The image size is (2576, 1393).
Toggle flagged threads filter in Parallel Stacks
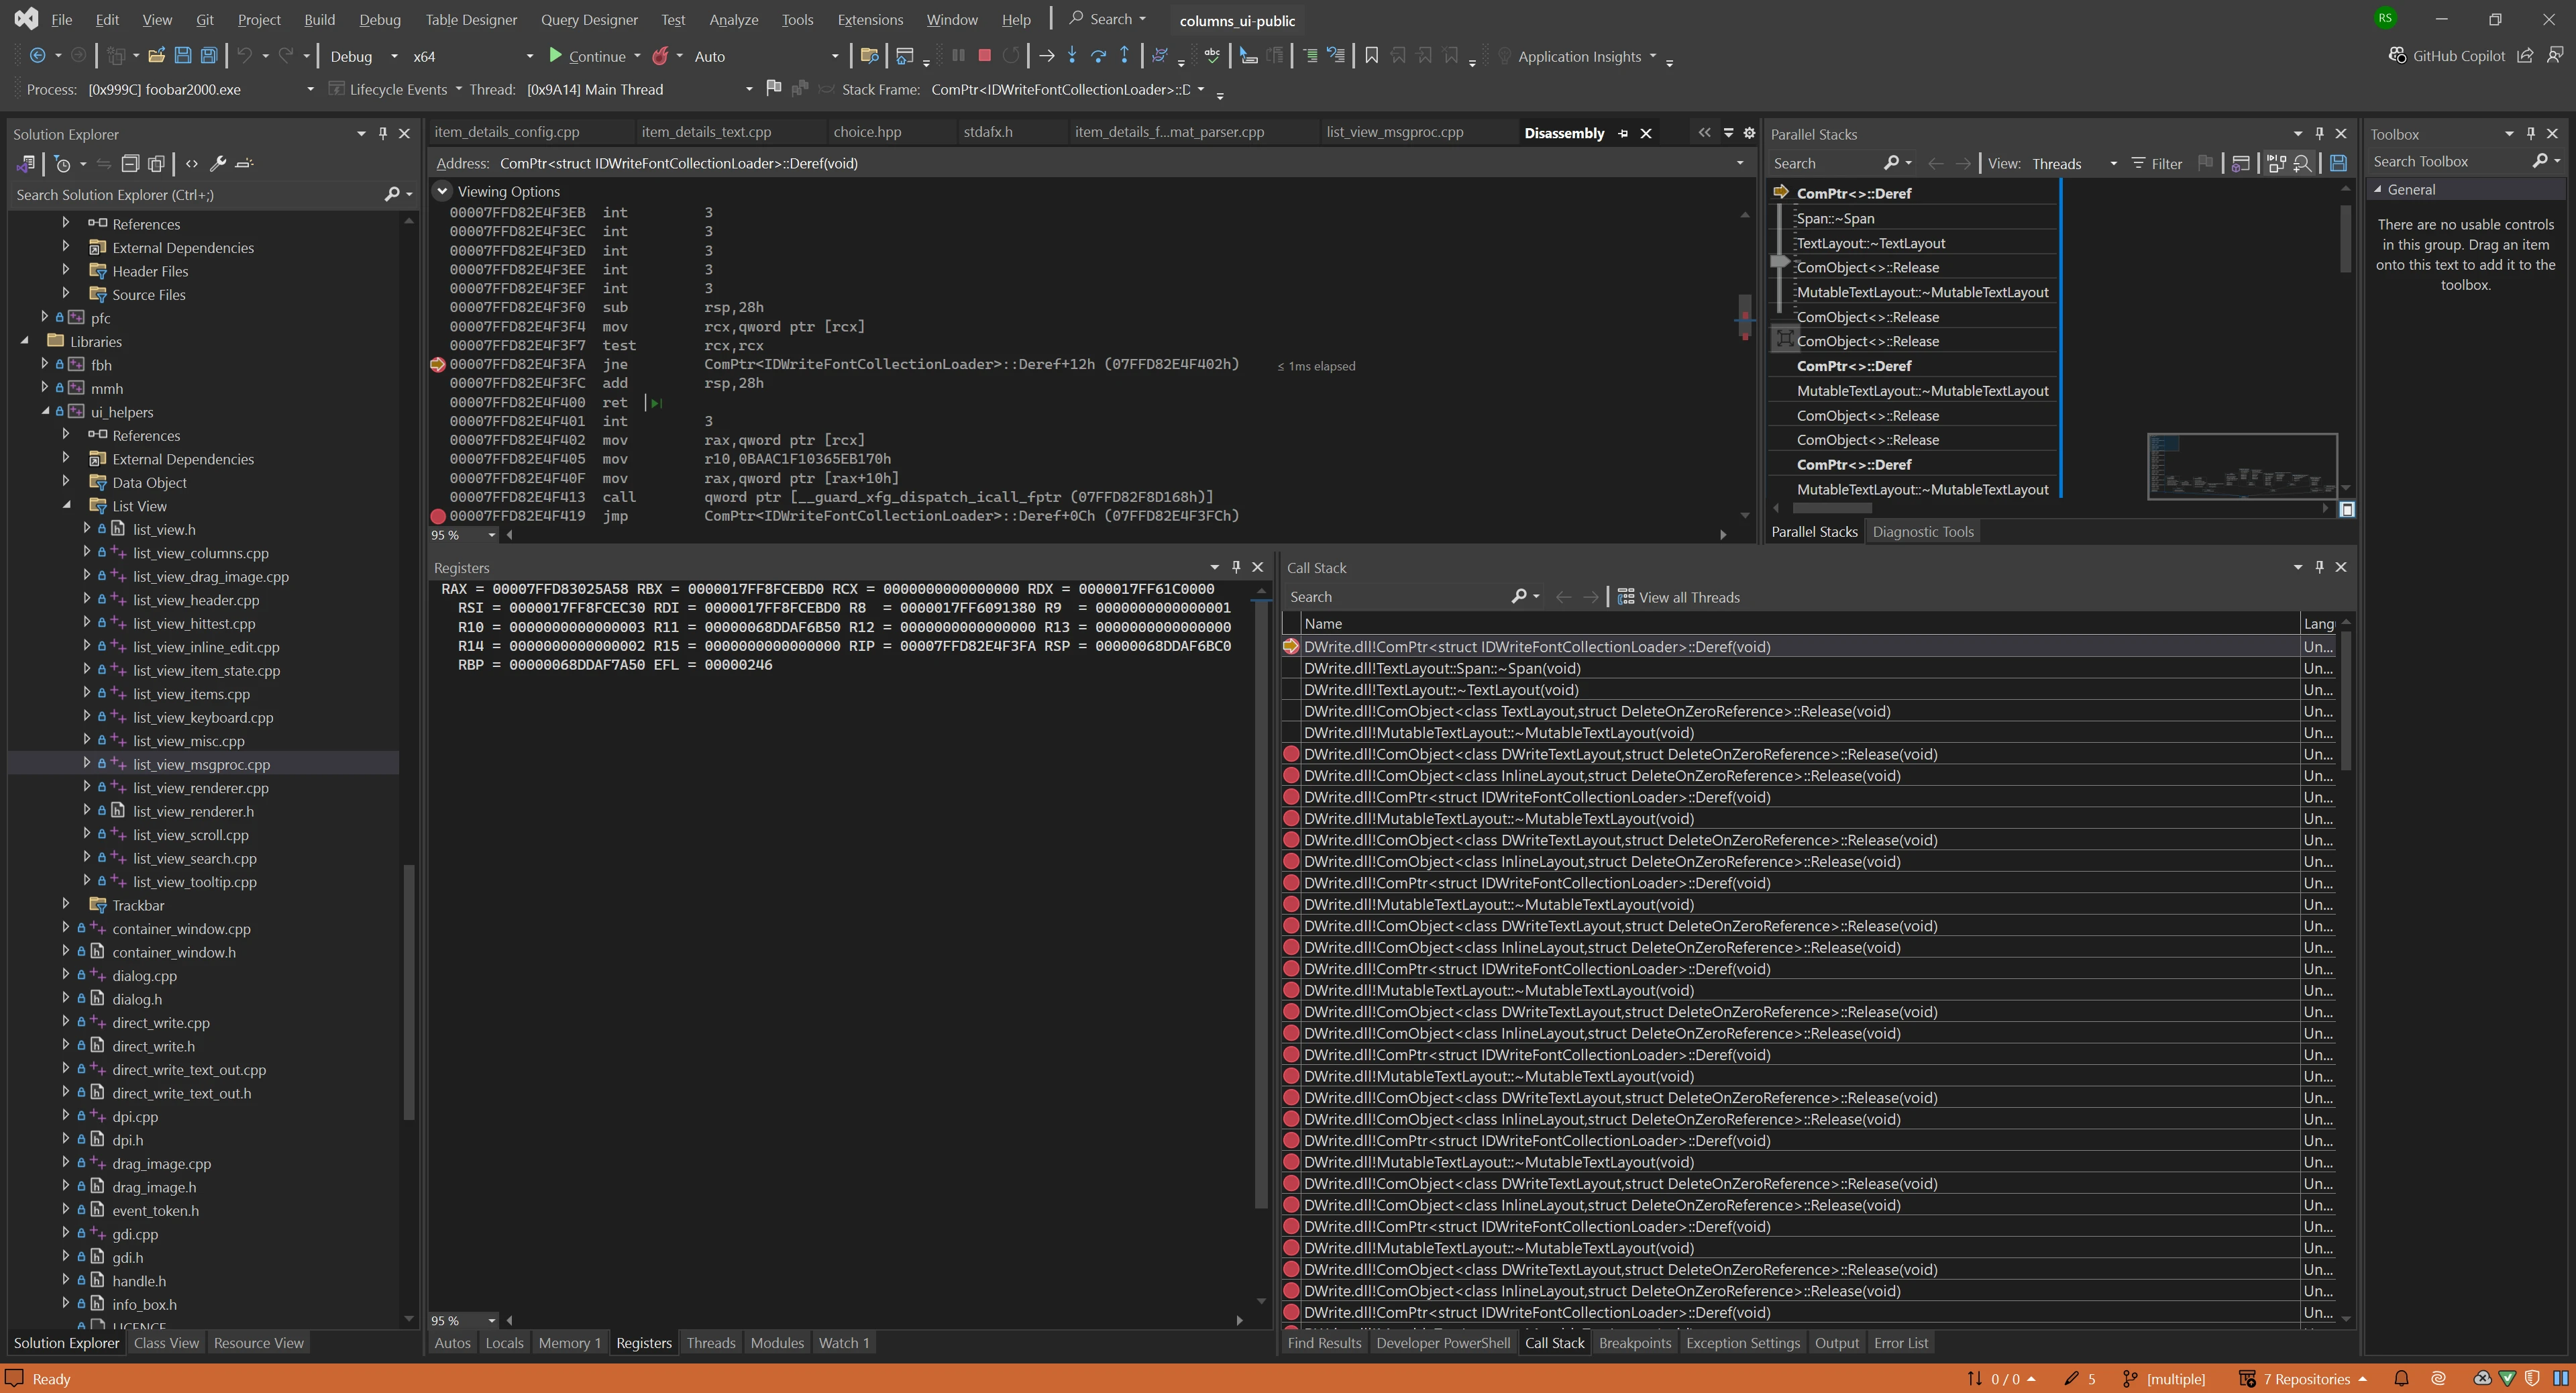point(2206,163)
